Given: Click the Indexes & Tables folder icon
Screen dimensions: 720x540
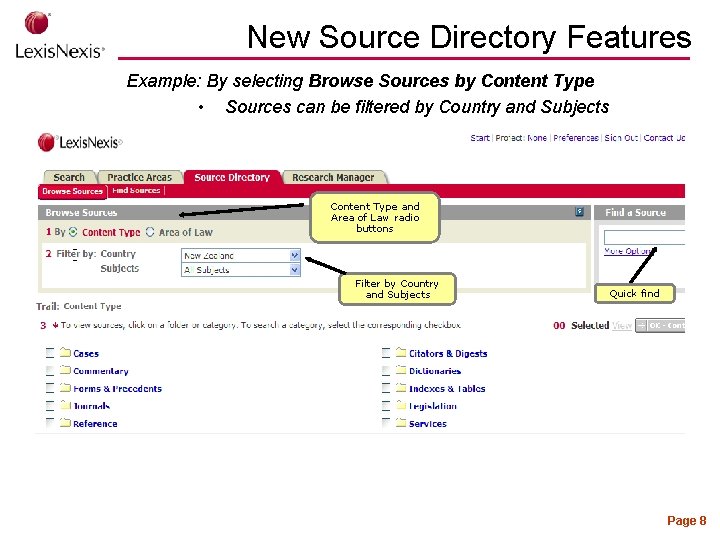Looking at the screenshot, I should 401,388.
